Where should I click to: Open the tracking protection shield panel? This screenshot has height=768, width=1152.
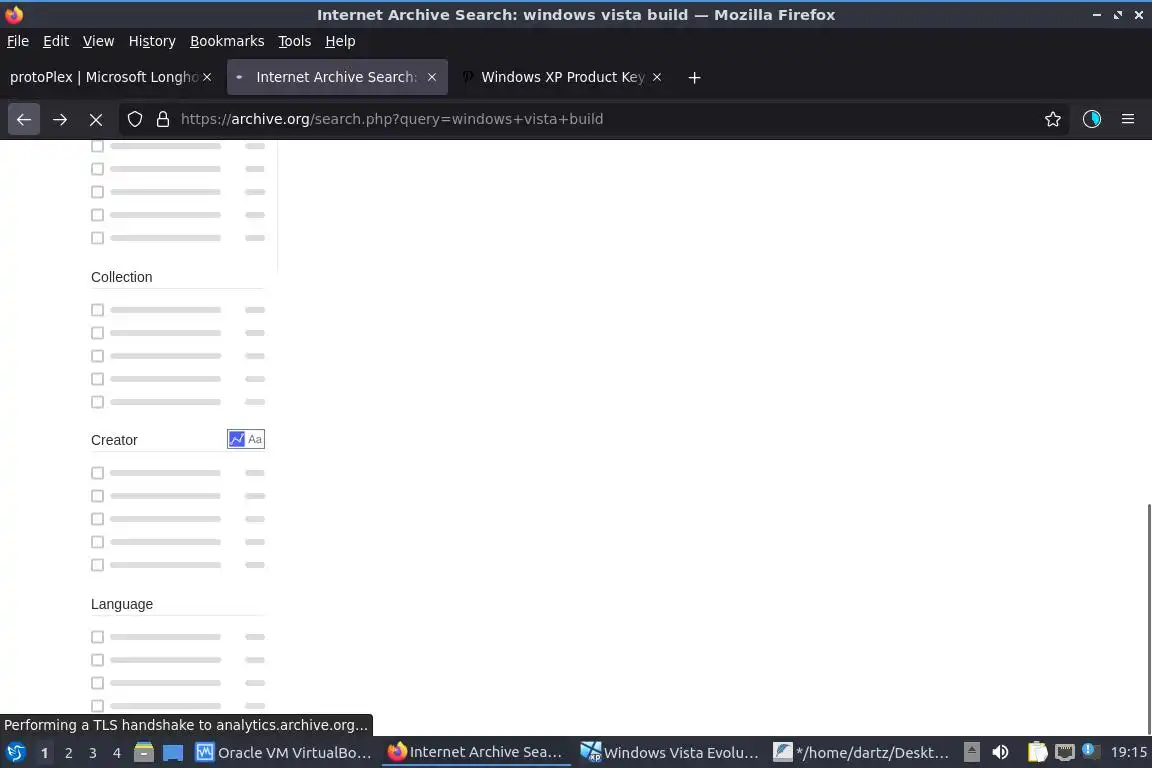click(x=134, y=119)
